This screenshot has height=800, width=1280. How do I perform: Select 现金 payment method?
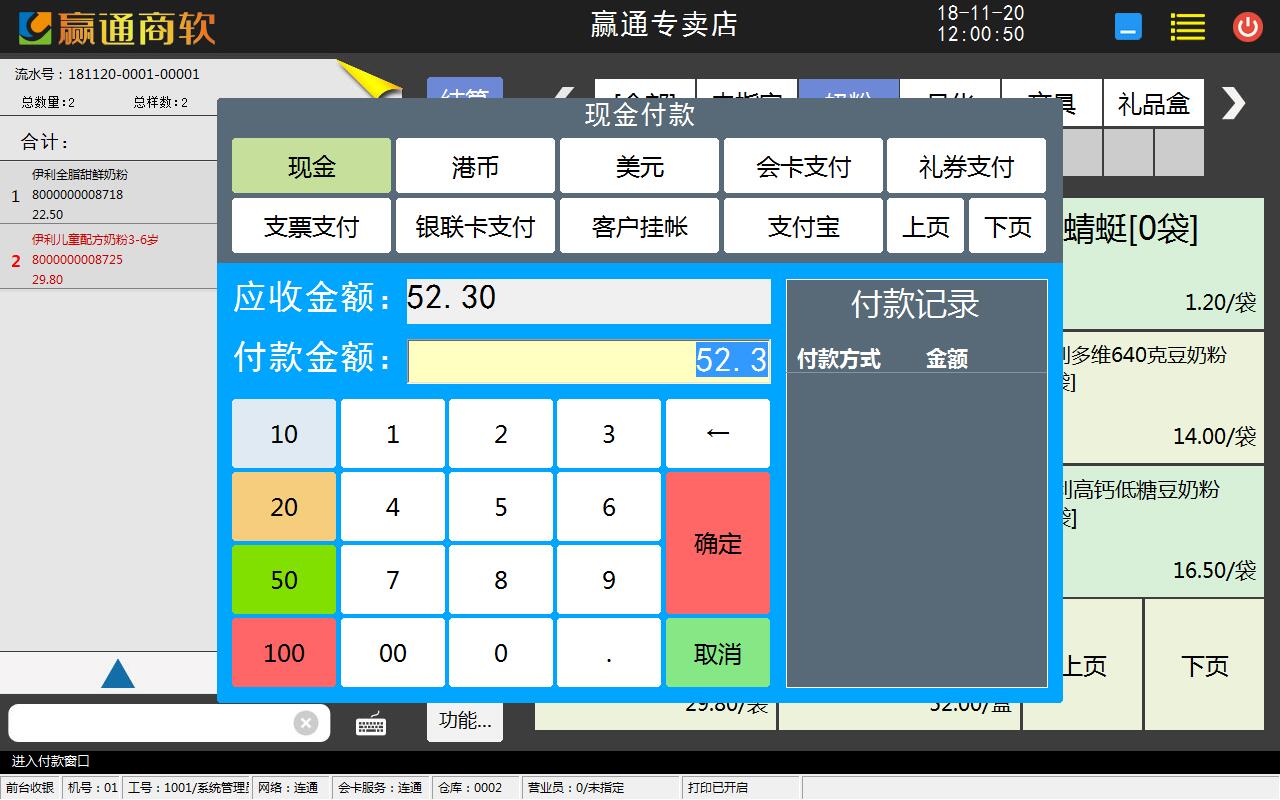tap(311, 166)
